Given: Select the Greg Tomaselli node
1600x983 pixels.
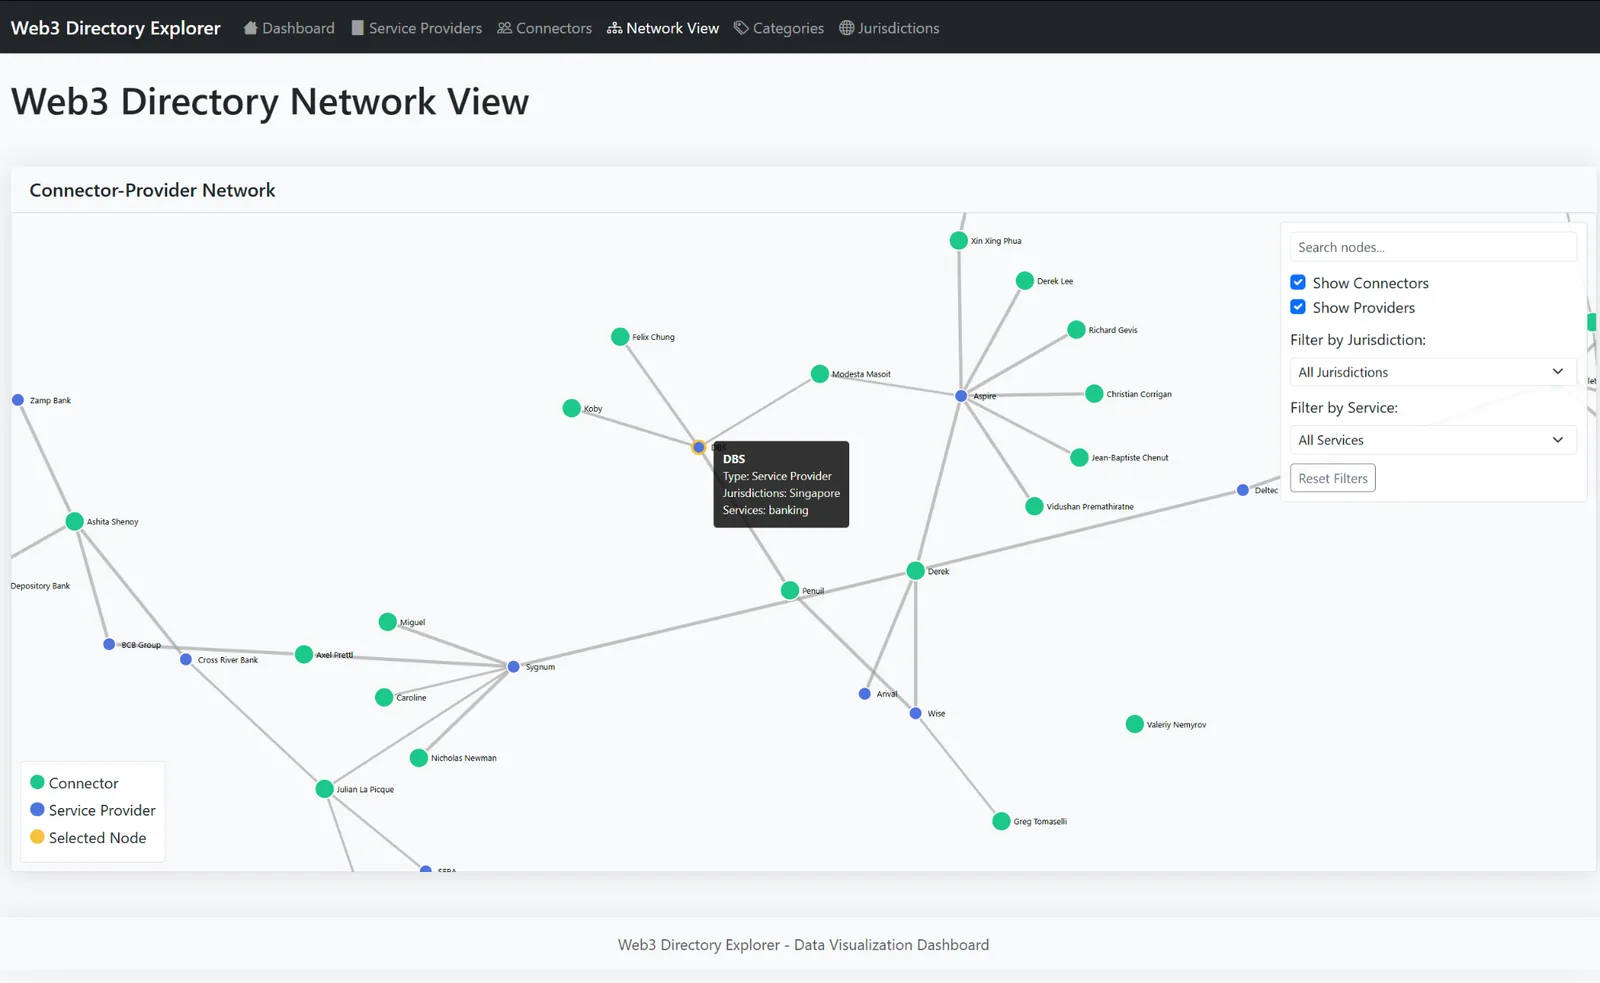Looking at the screenshot, I should pos(1001,822).
